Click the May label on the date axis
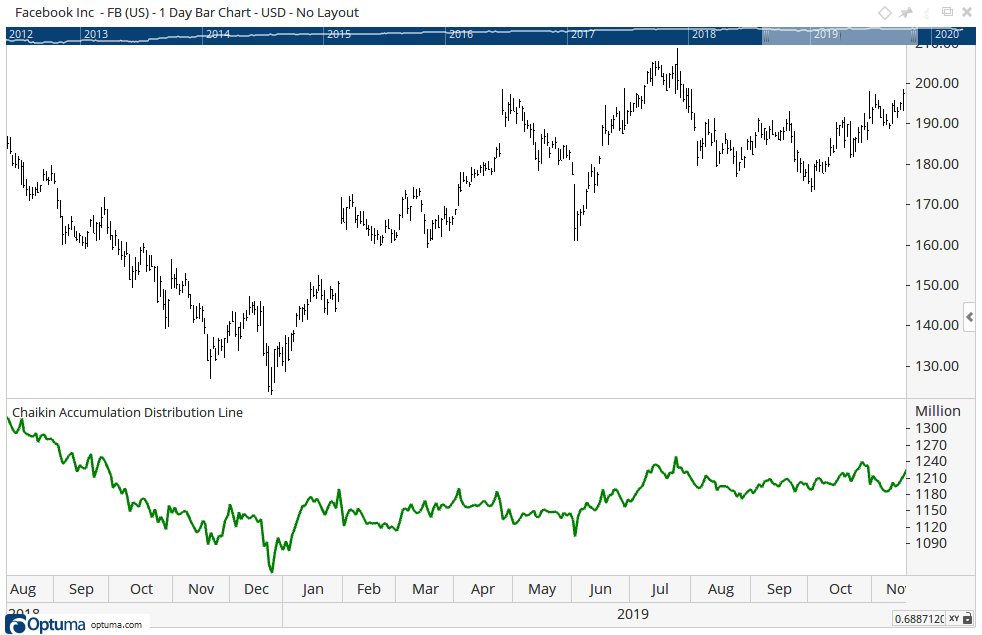 tap(542, 589)
